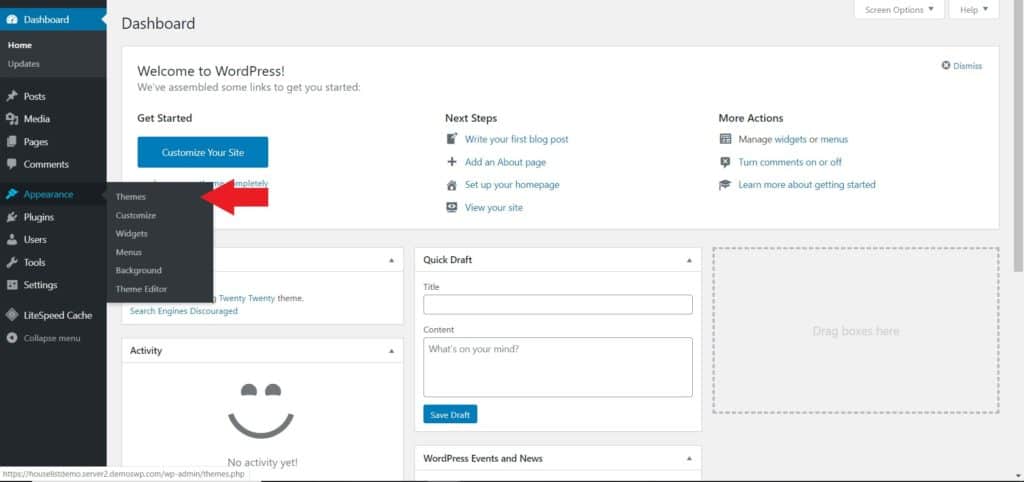Collapse the Quick Draft box arrow
1024x482 pixels.
(x=689, y=260)
